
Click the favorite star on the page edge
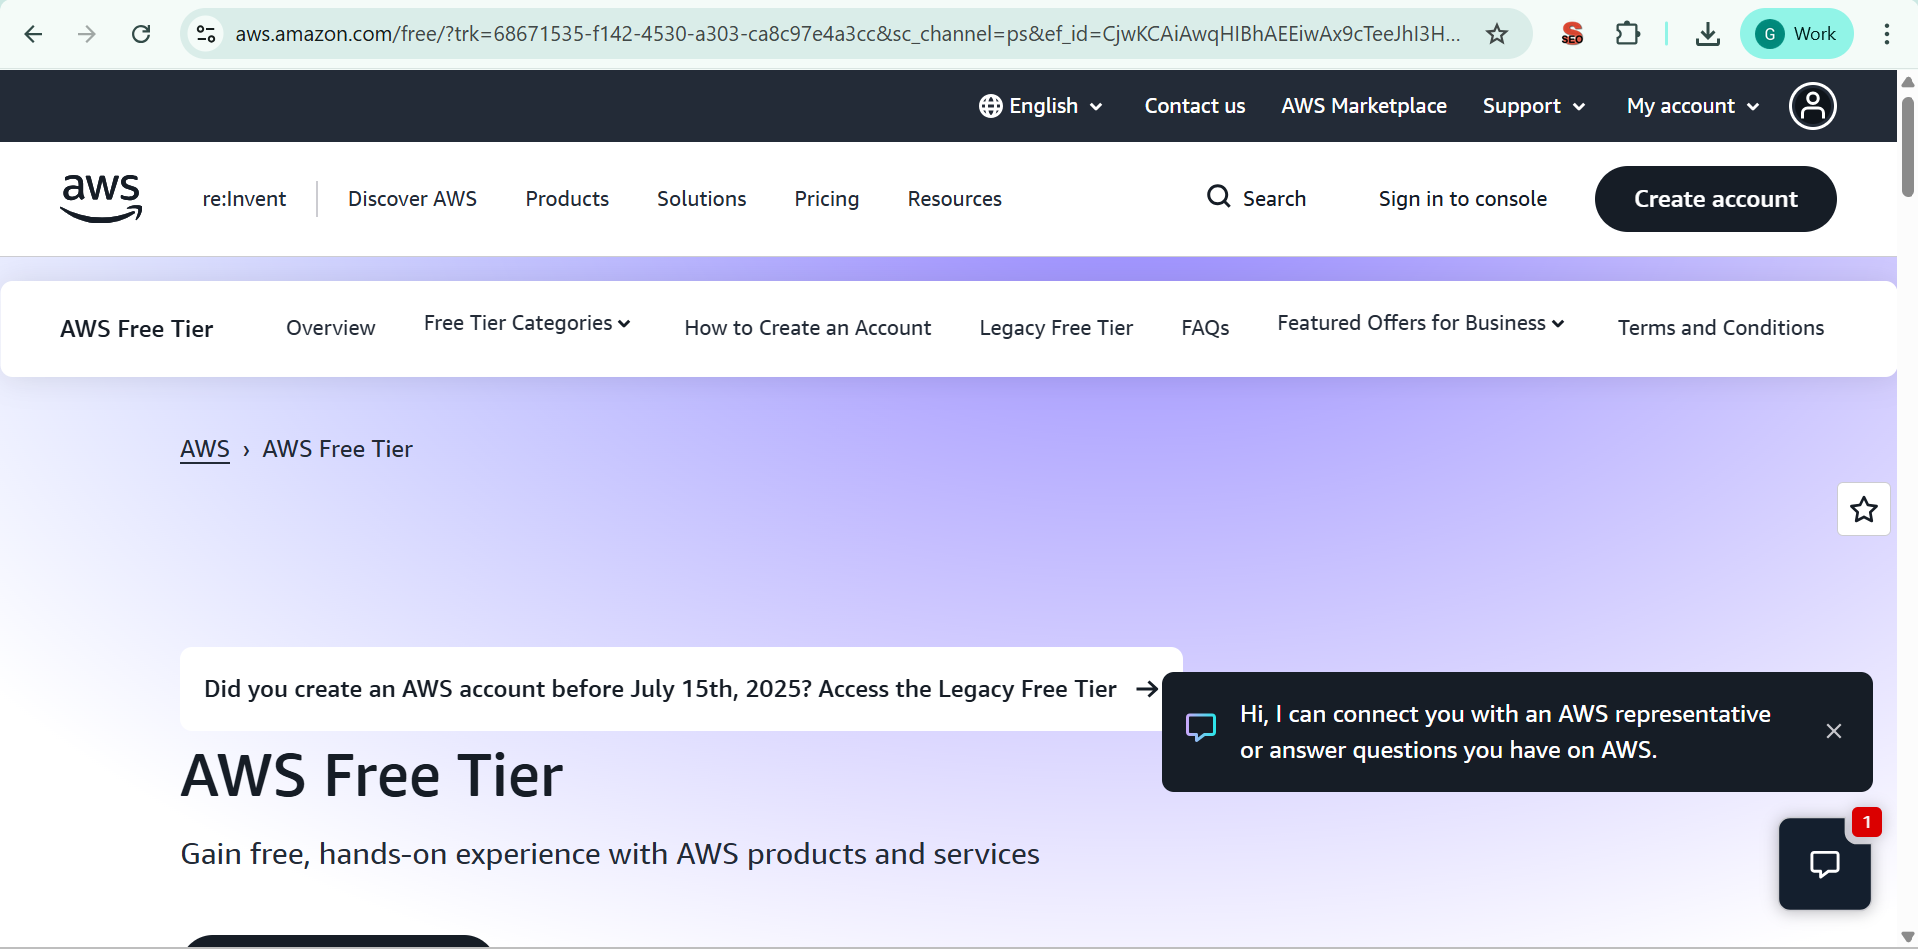point(1864,509)
